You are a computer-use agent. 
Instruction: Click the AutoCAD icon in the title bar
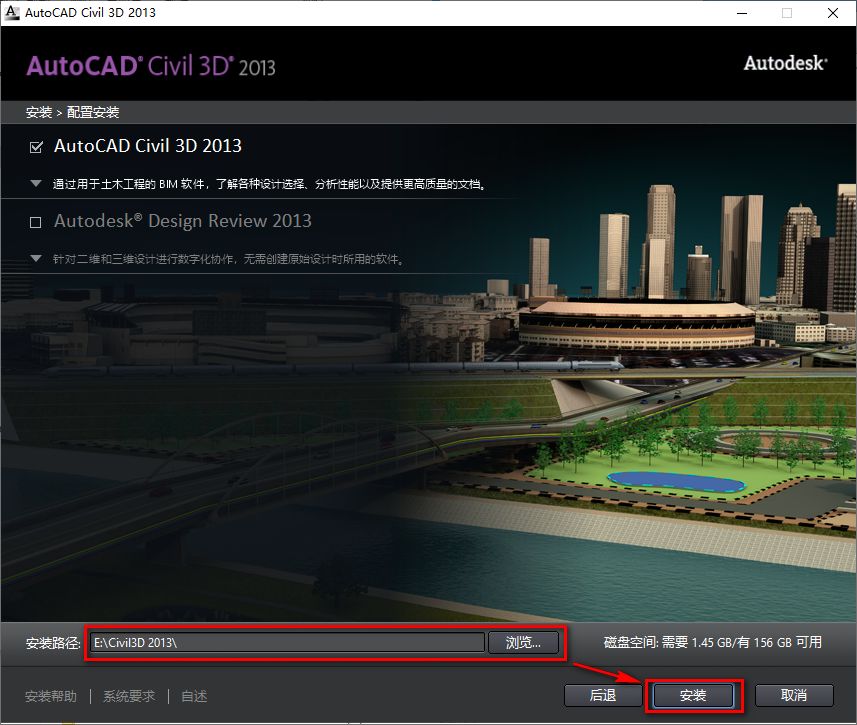tap(13, 13)
